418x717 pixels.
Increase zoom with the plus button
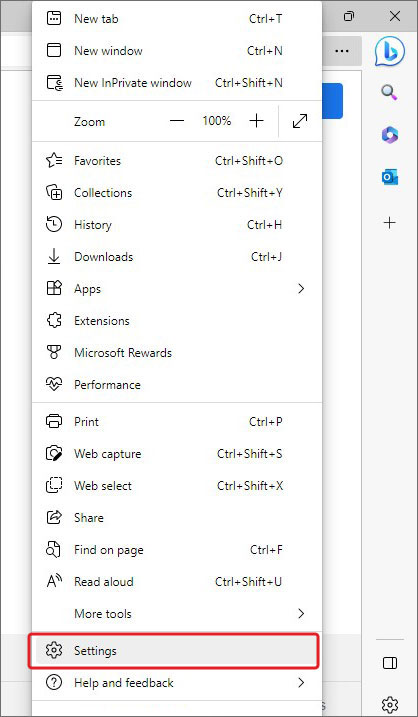tap(257, 121)
